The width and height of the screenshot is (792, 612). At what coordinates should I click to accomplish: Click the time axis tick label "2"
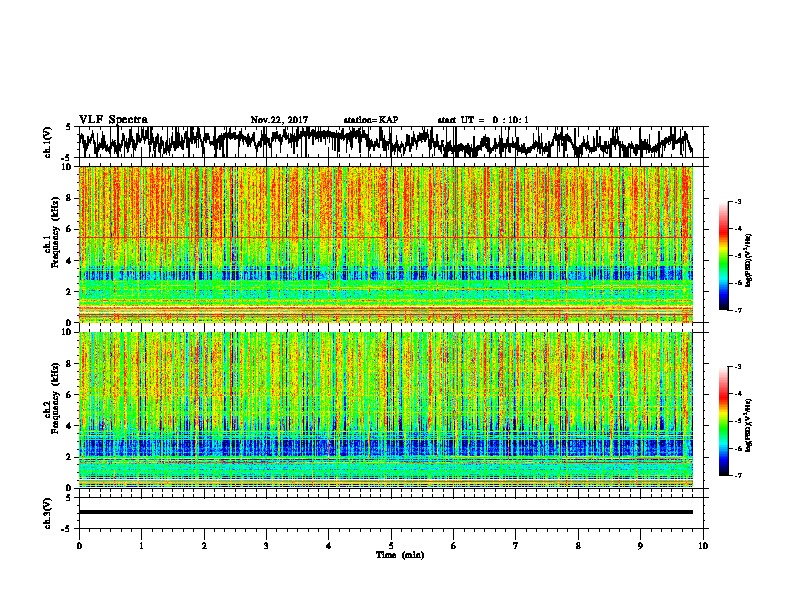point(204,546)
